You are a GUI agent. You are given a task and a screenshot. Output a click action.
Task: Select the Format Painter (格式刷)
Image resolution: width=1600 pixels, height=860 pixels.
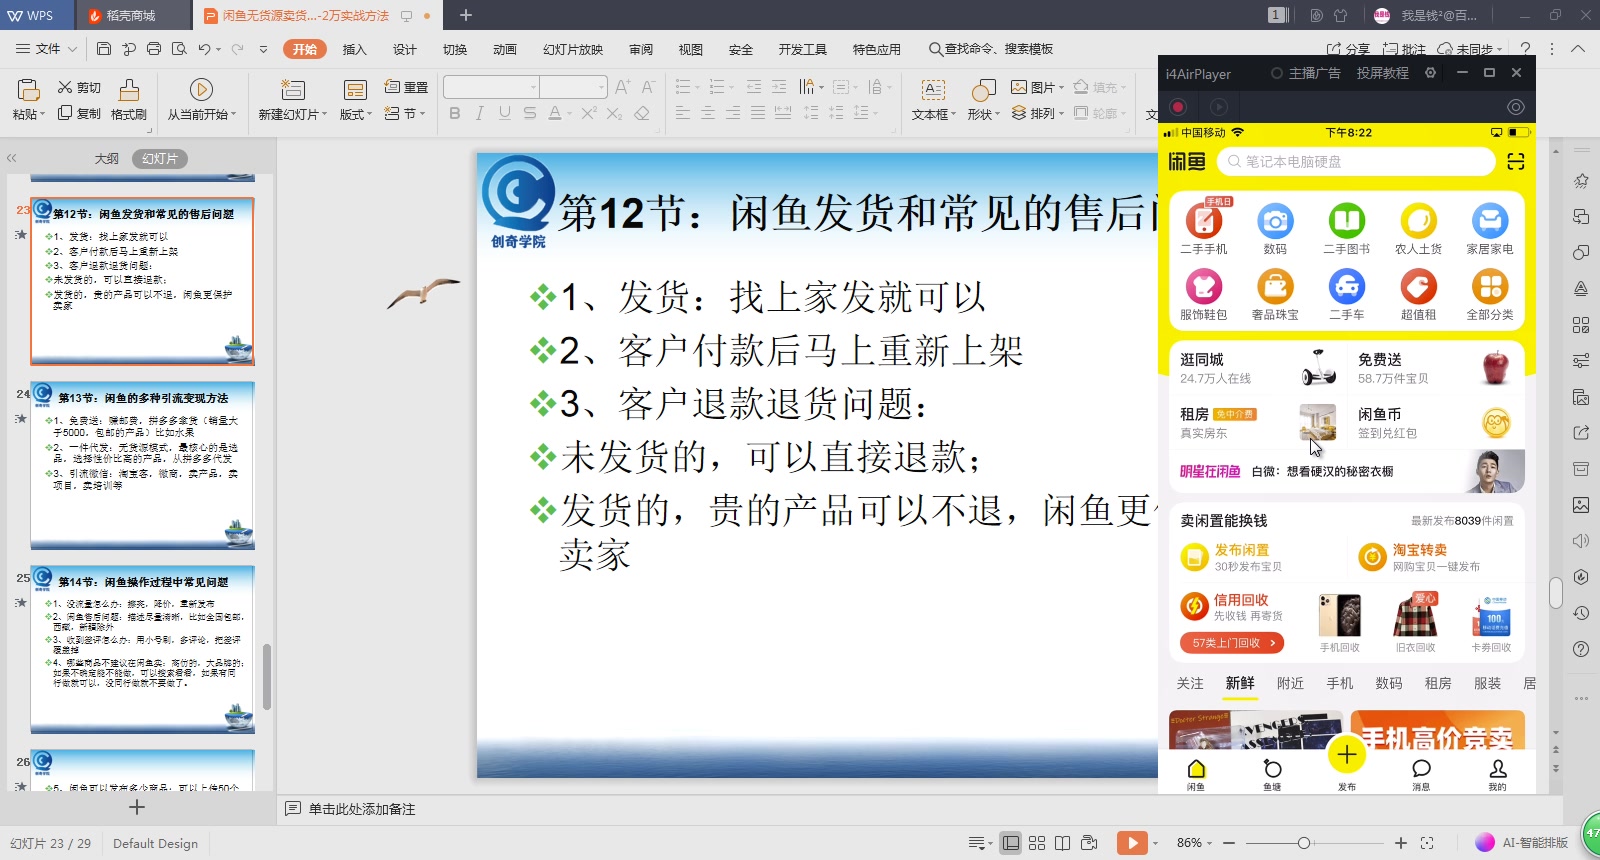(129, 101)
